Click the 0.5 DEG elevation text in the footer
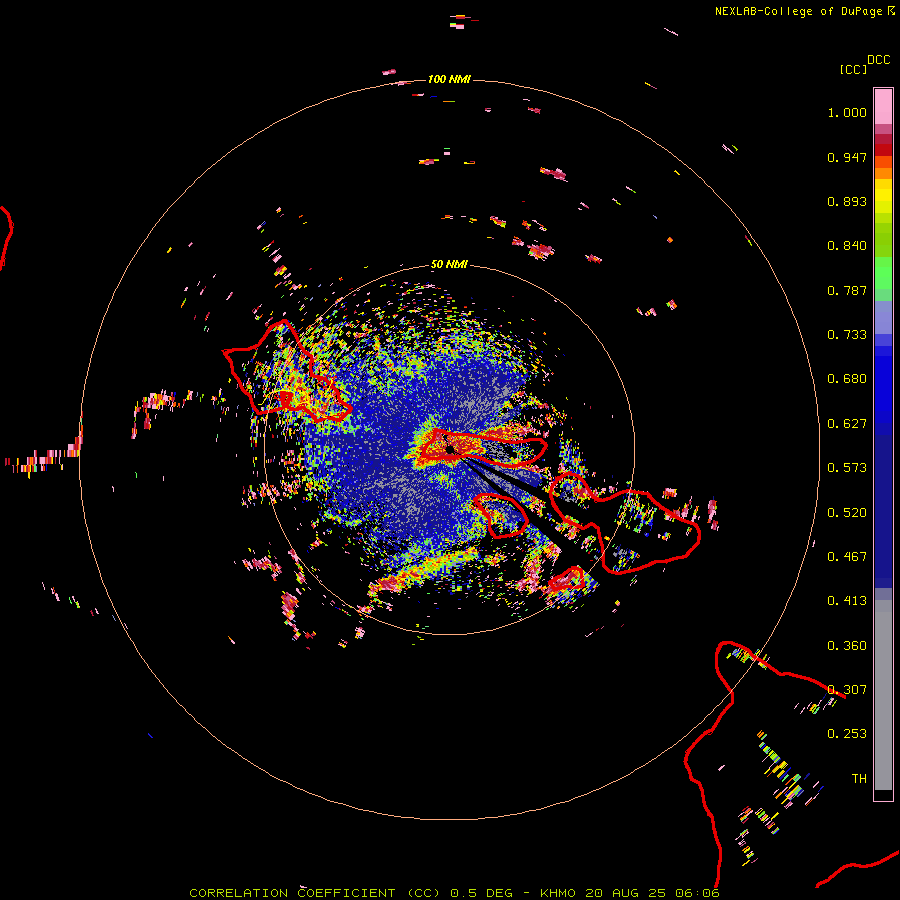Image resolution: width=900 pixels, height=900 pixels. tap(482, 893)
